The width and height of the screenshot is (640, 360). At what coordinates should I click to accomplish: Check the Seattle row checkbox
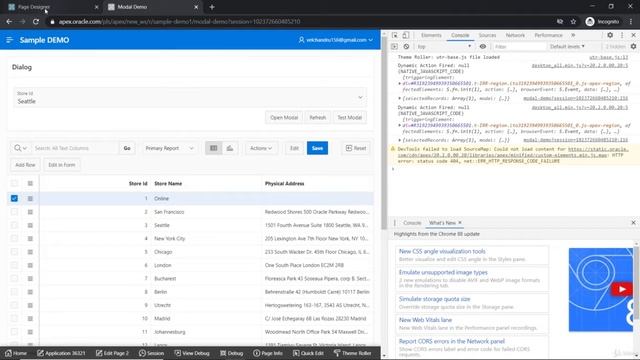[x=14, y=225]
